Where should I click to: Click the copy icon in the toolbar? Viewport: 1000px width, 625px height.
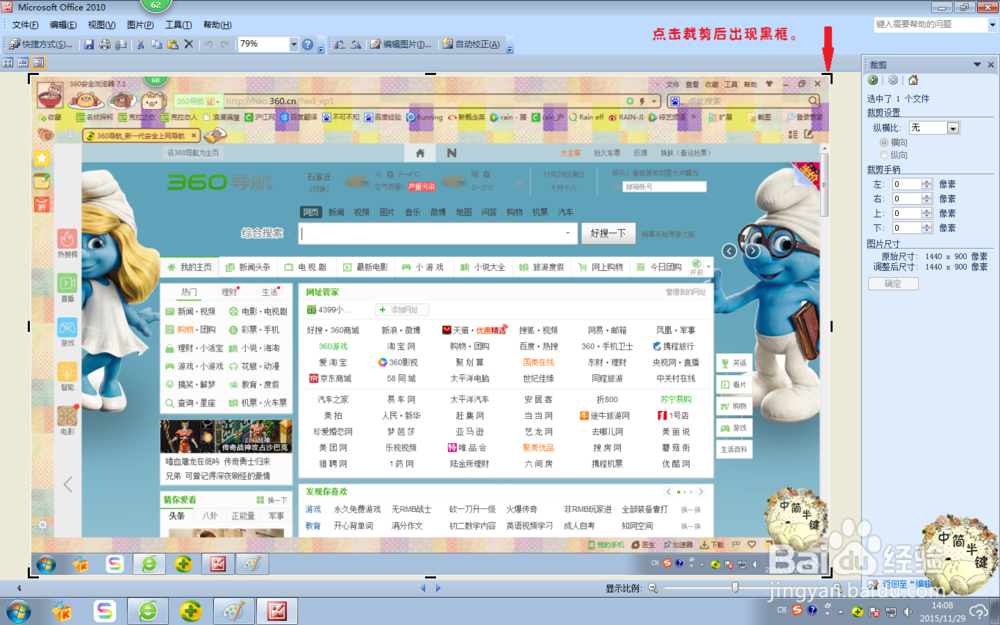pyautogui.click(x=156, y=44)
